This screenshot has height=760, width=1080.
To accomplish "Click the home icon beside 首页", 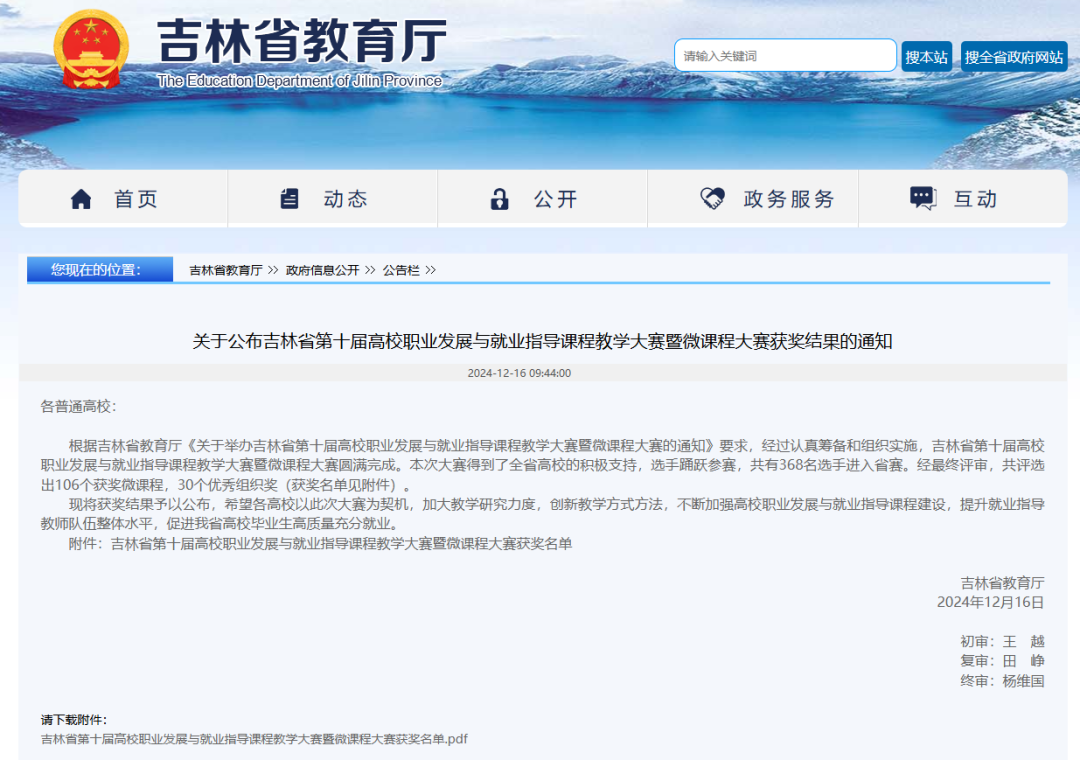I will point(83,198).
